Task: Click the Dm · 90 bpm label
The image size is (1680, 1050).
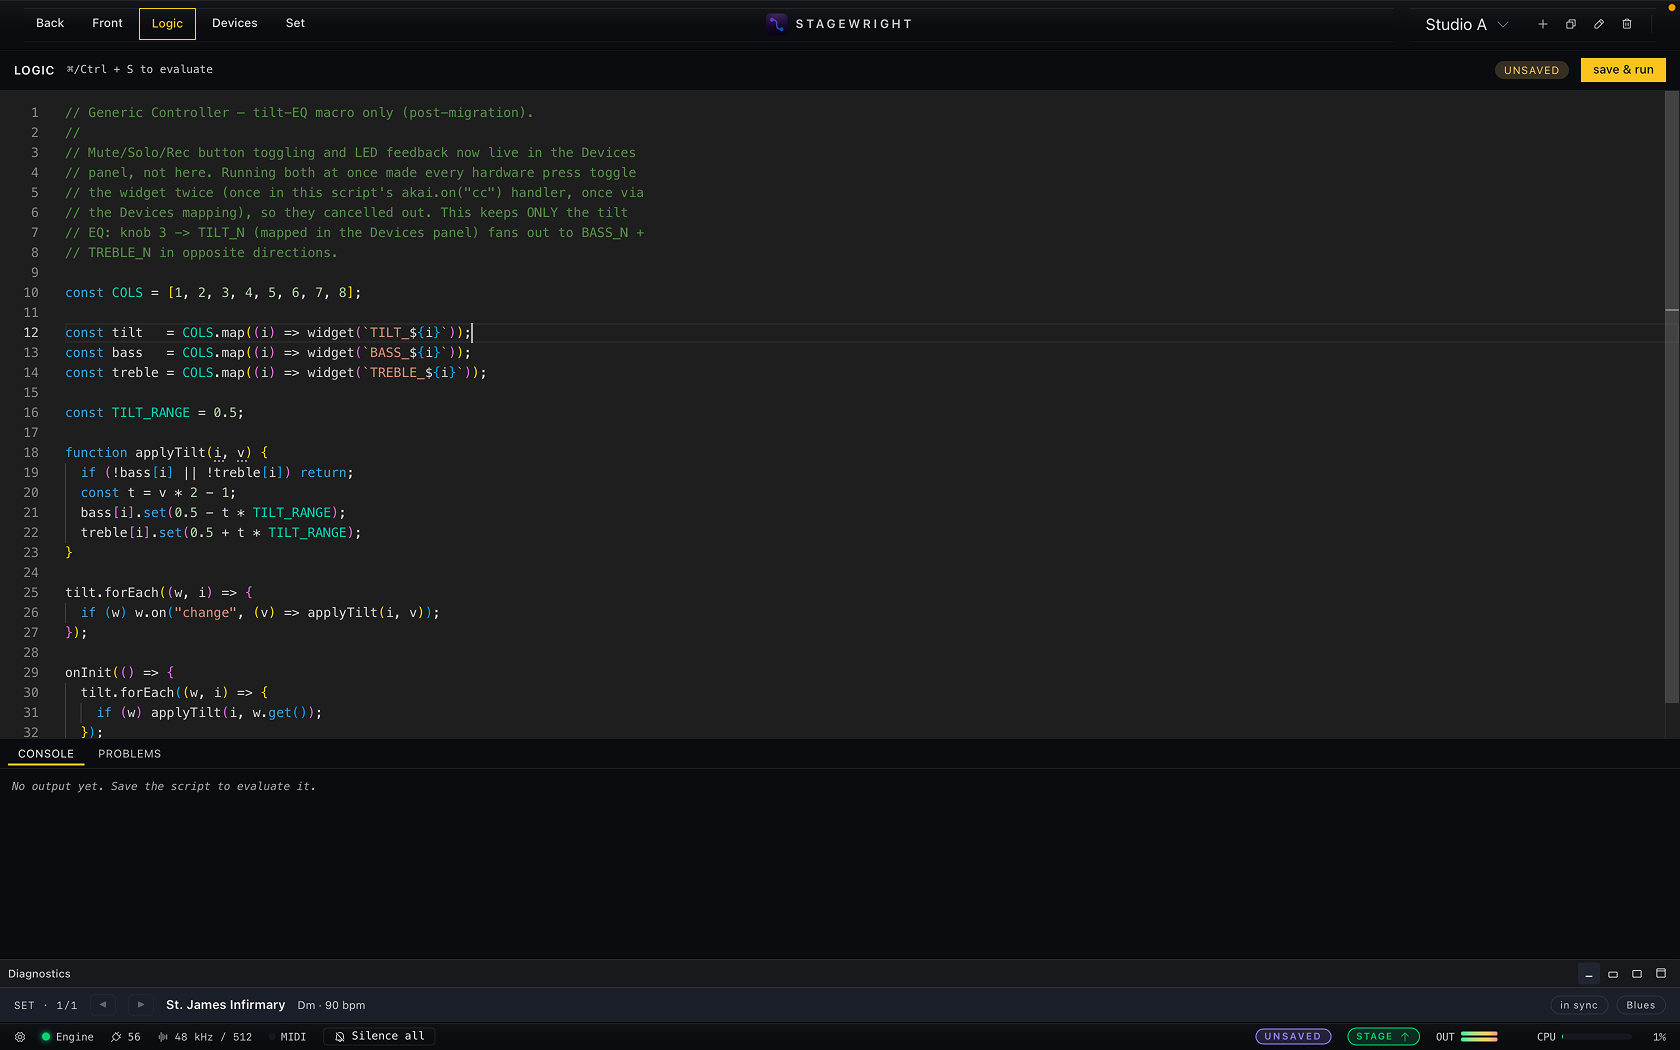Action: click(x=331, y=1005)
